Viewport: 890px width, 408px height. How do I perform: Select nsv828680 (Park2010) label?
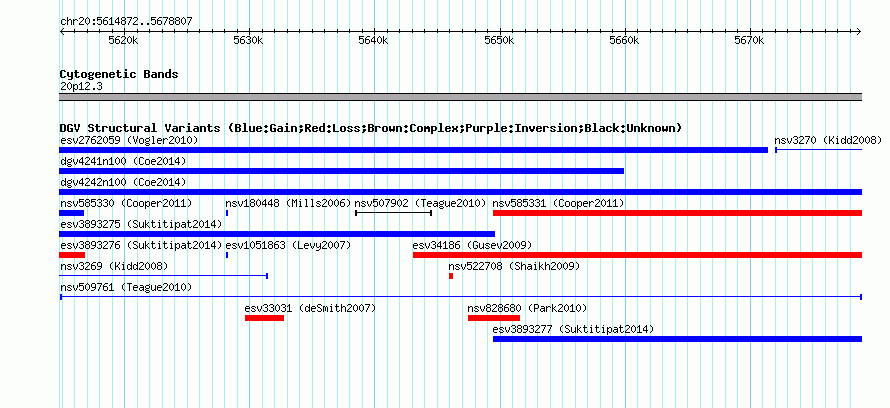527,308
